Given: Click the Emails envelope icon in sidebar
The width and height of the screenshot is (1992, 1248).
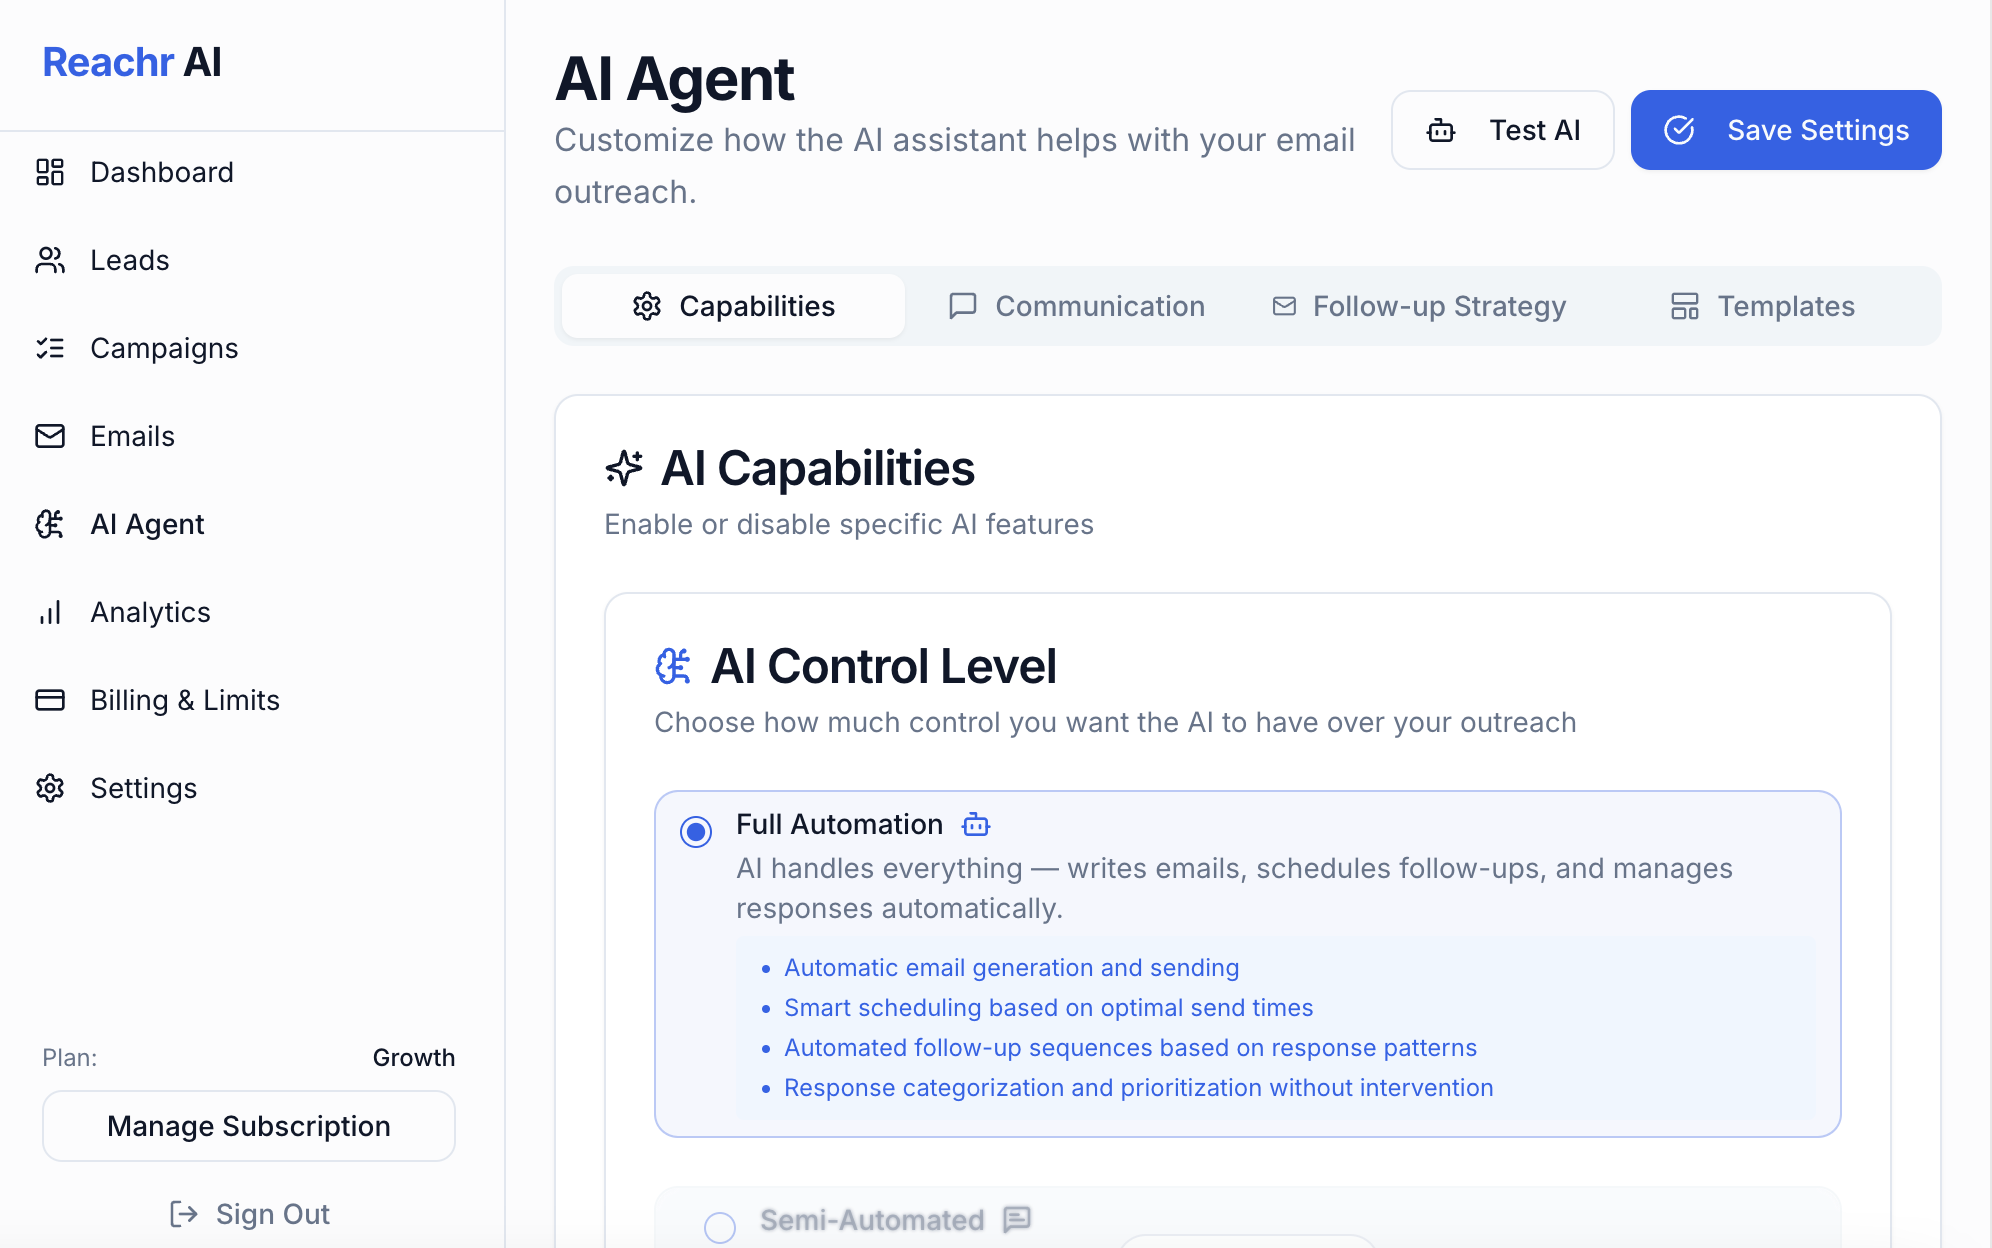Looking at the screenshot, I should [x=50, y=436].
